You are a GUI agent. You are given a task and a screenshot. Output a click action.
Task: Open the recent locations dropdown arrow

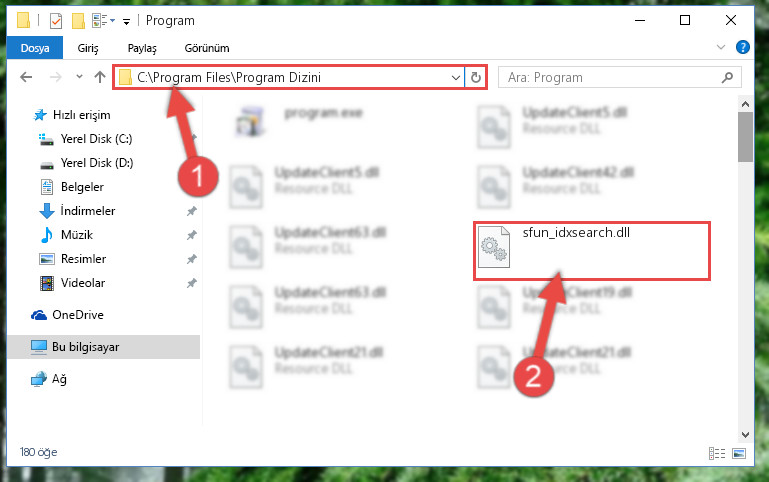point(79,77)
